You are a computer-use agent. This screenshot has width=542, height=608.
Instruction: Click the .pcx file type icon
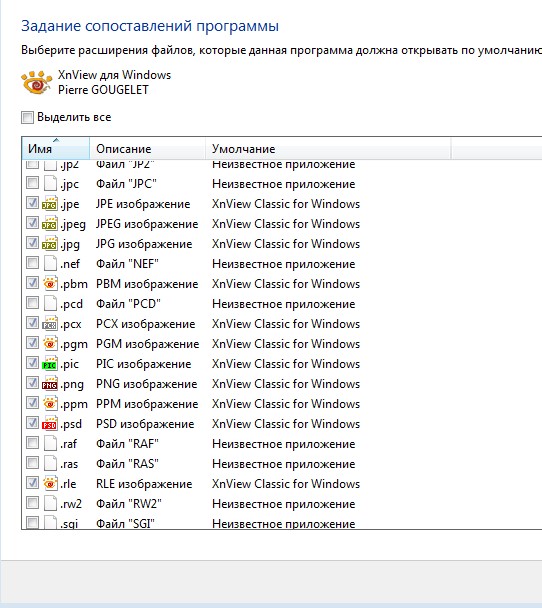pos(50,324)
